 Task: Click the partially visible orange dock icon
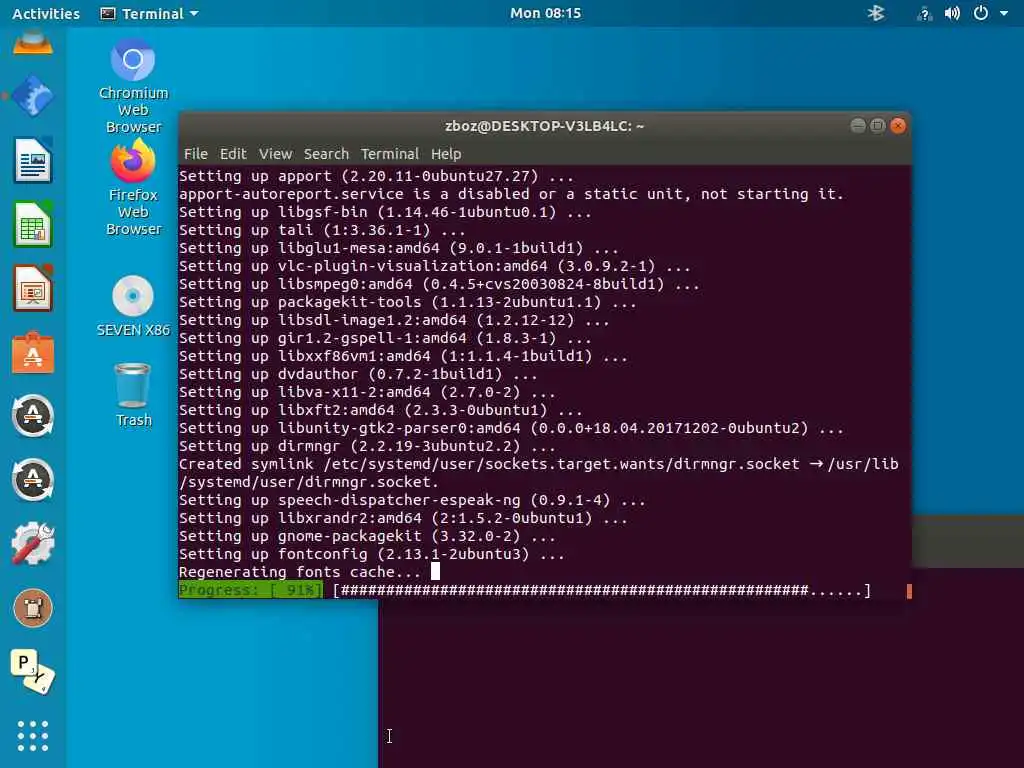coord(33,43)
